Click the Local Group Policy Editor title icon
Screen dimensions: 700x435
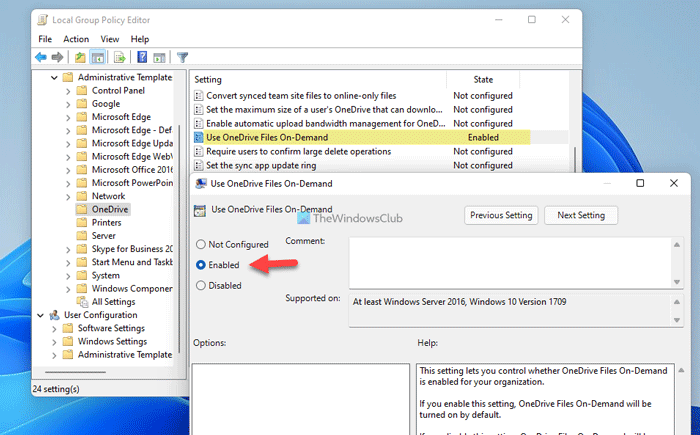42,20
